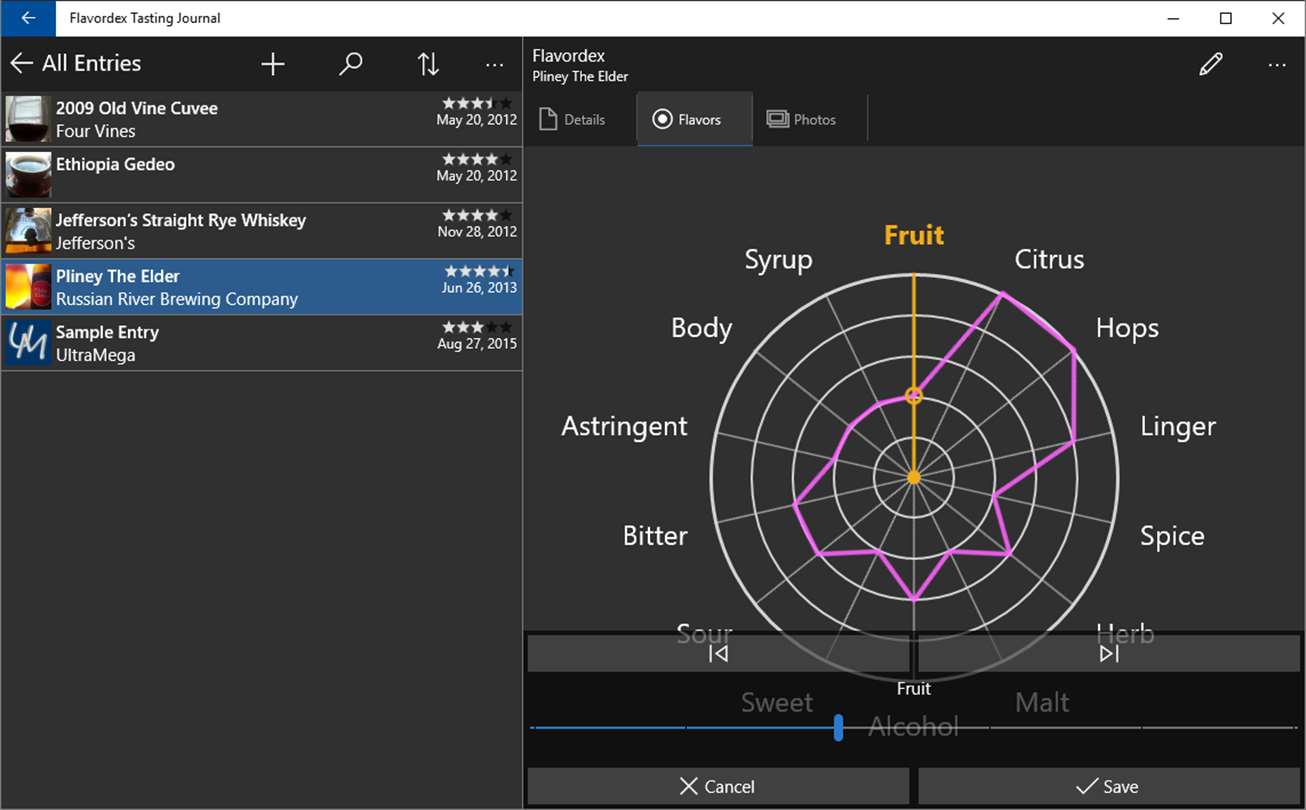Click the title bar back arrow
The image size is (1306, 810).
[x=28, y=18]
